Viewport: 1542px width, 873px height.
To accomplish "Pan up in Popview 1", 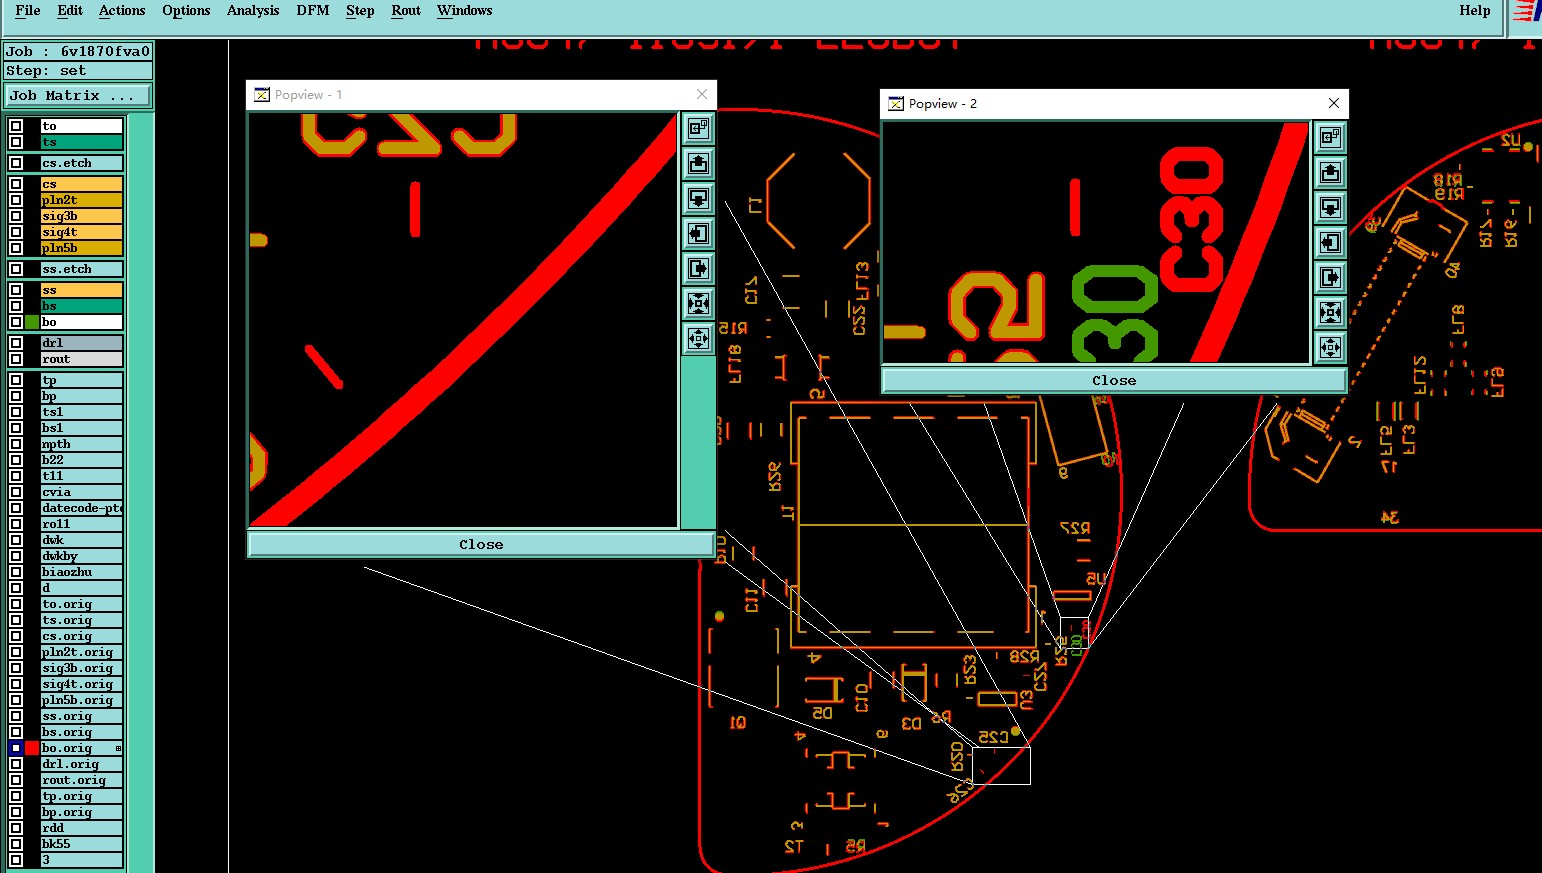I will [x=698, y=163].
